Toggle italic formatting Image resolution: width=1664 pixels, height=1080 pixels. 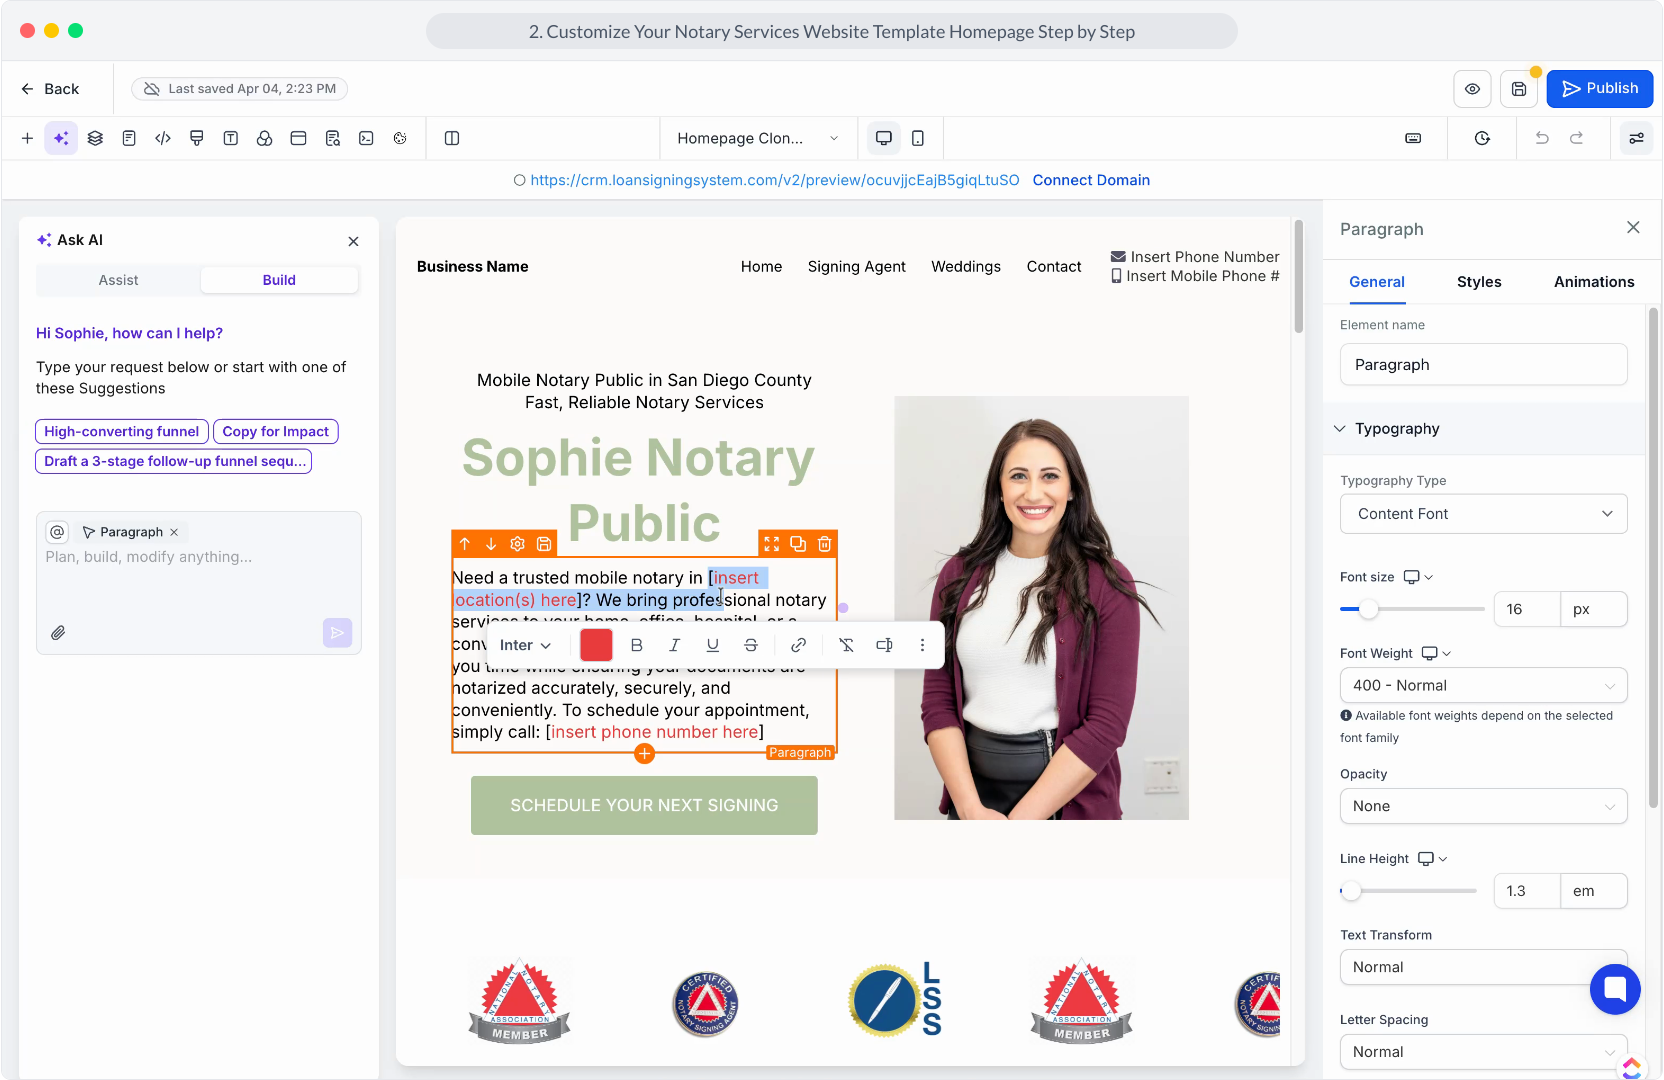(674, 646)
